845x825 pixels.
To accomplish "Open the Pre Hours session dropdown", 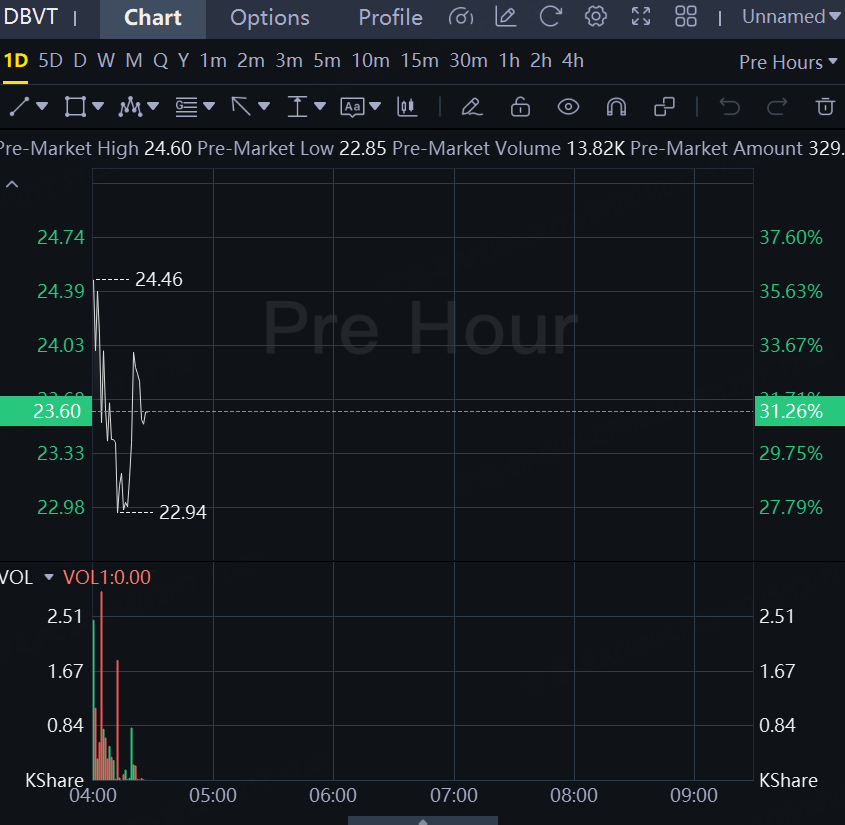I will [x=788, y=62].
